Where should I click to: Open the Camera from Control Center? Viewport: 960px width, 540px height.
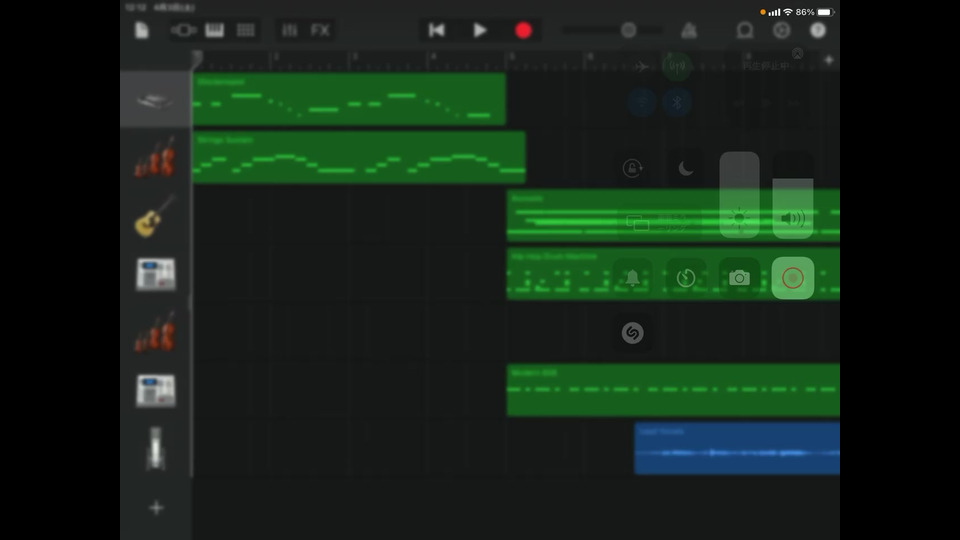tap(739, 278)
